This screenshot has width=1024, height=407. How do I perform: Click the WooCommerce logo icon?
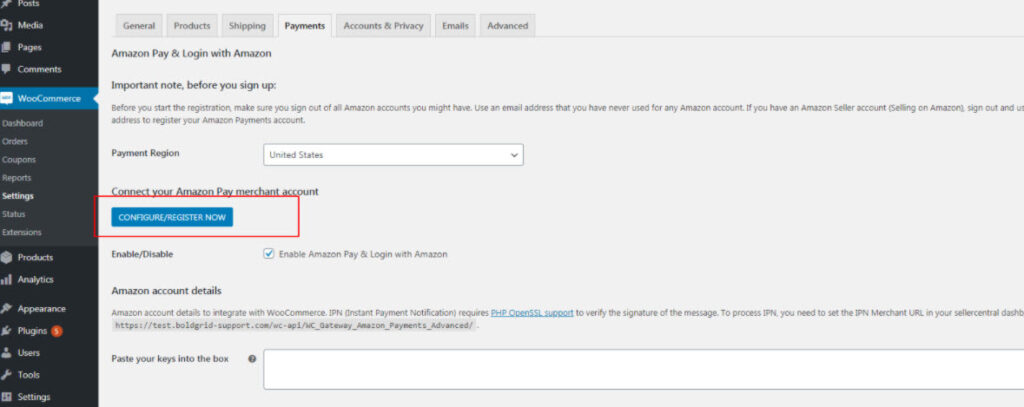[7, 98]
